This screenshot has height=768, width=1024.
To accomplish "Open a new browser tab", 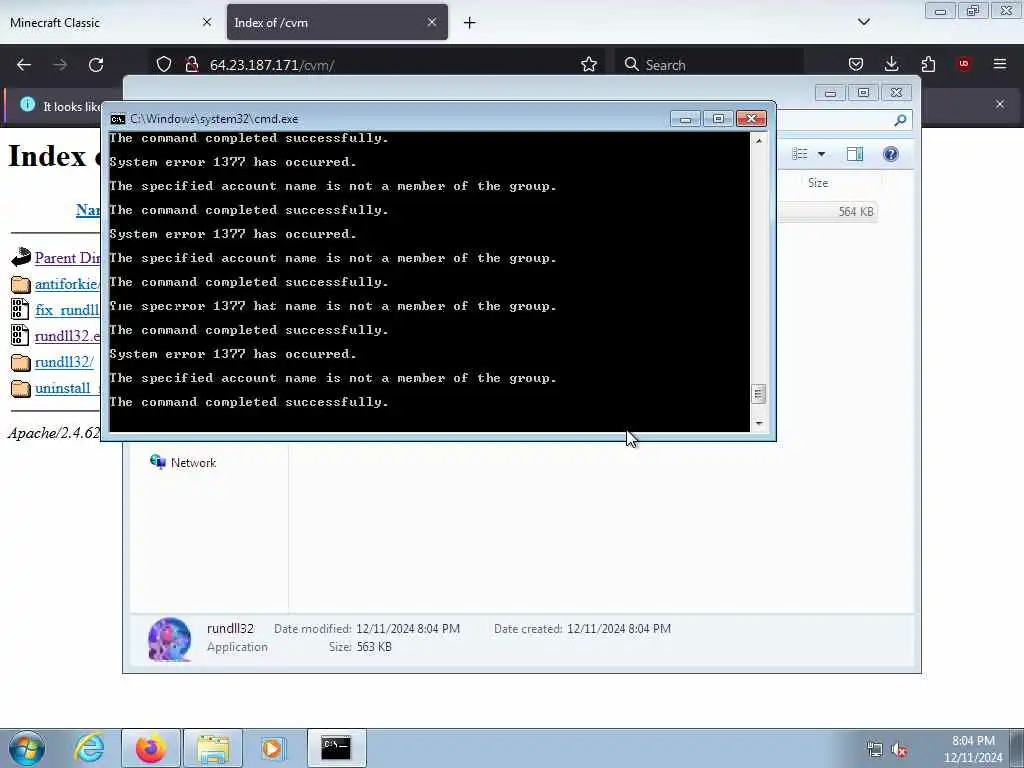I will coord(470,23).
